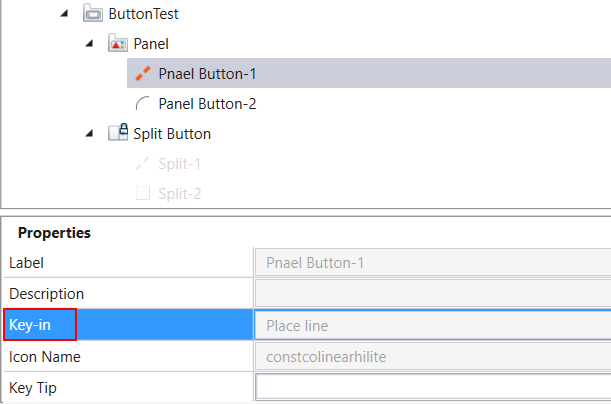Viewport: 611px width, 404px height.
Task: Click the Panel node icon
Action: pos(117,45)
